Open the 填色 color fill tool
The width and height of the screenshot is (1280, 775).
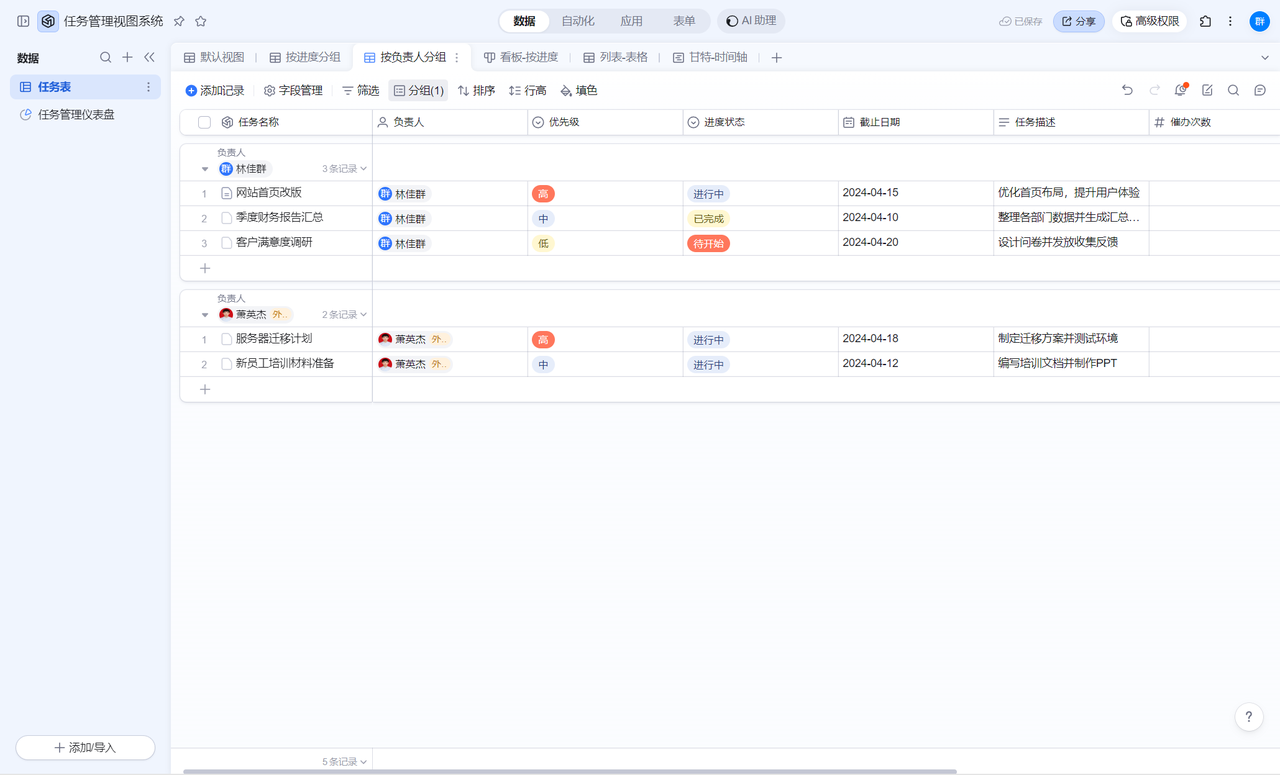tap(578, 91)
